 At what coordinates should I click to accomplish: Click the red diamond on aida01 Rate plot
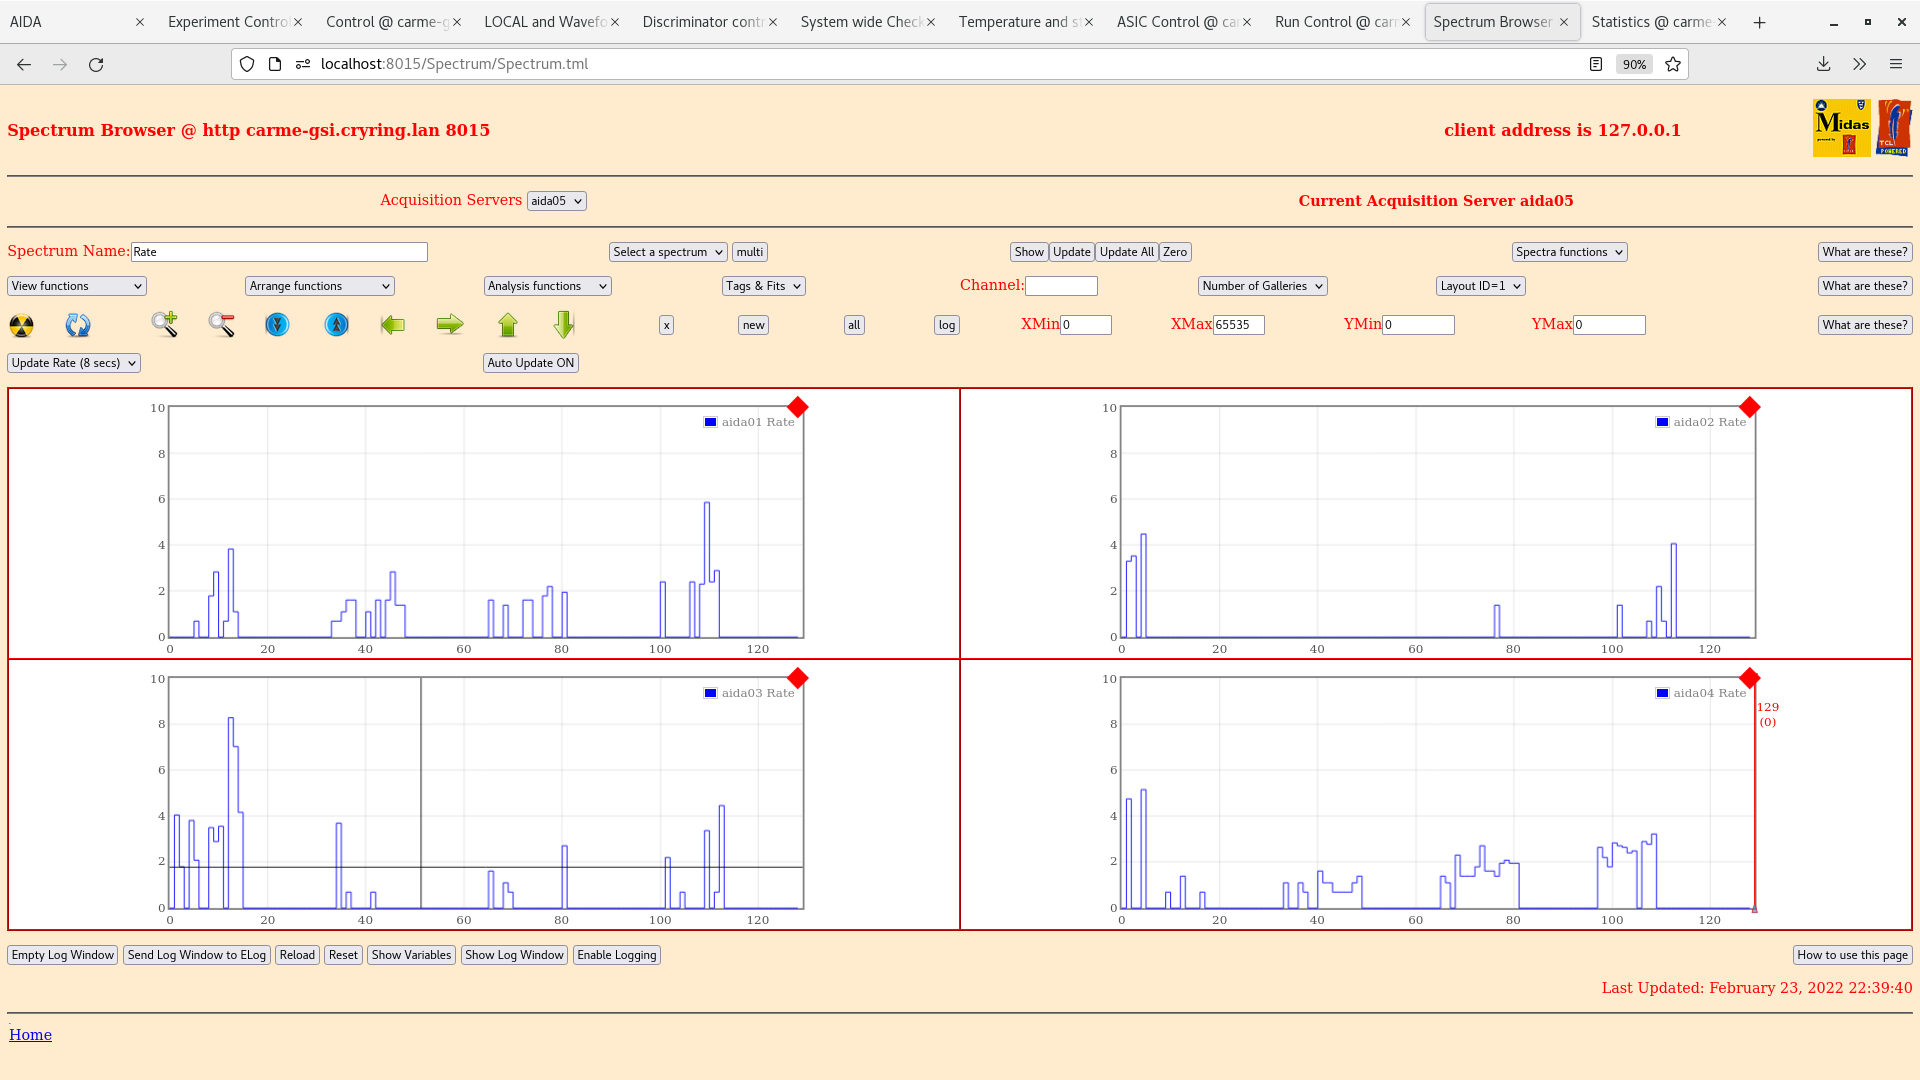point(797,407)
